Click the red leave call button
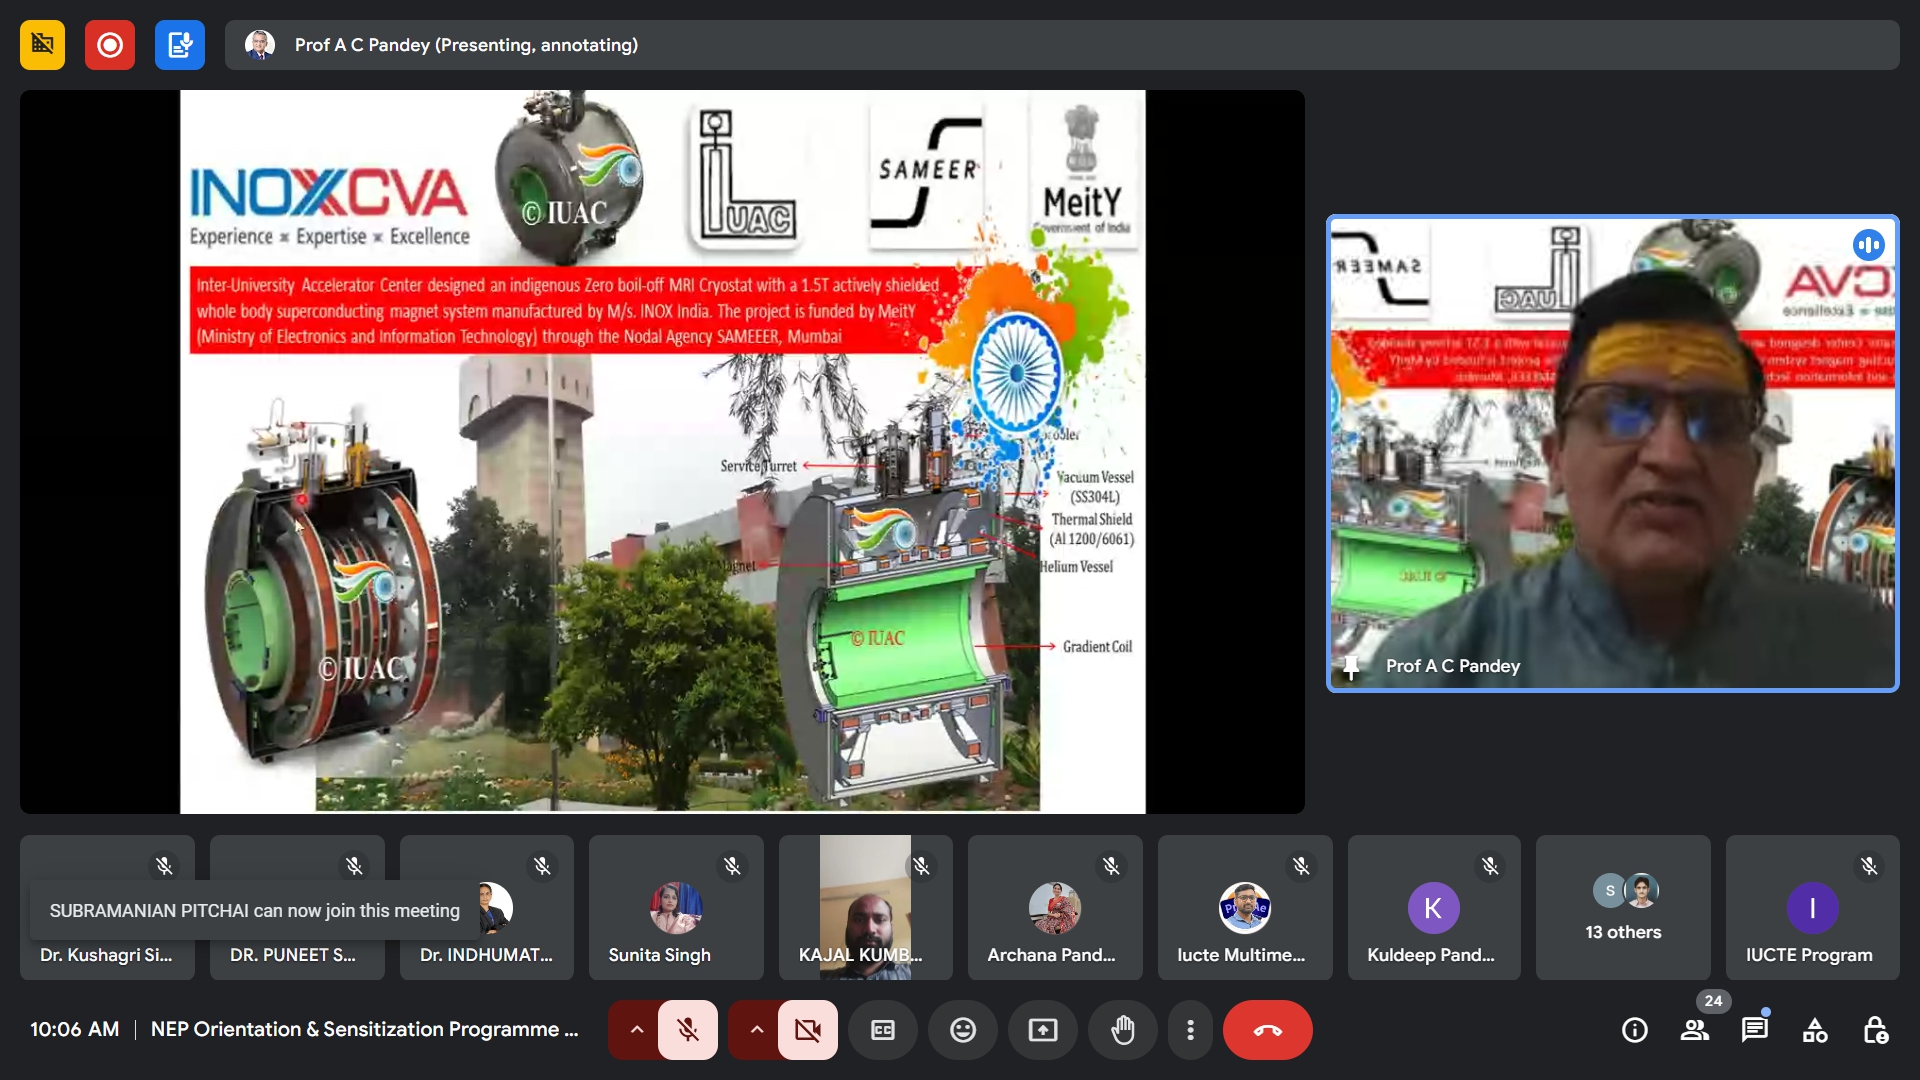The width and height of the screenshot is (1920, 1080). [1267, 1030]
